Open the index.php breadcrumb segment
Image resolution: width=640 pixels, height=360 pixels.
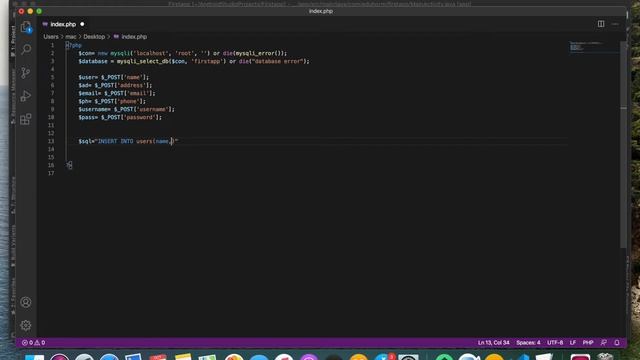(x=134, y=36)
